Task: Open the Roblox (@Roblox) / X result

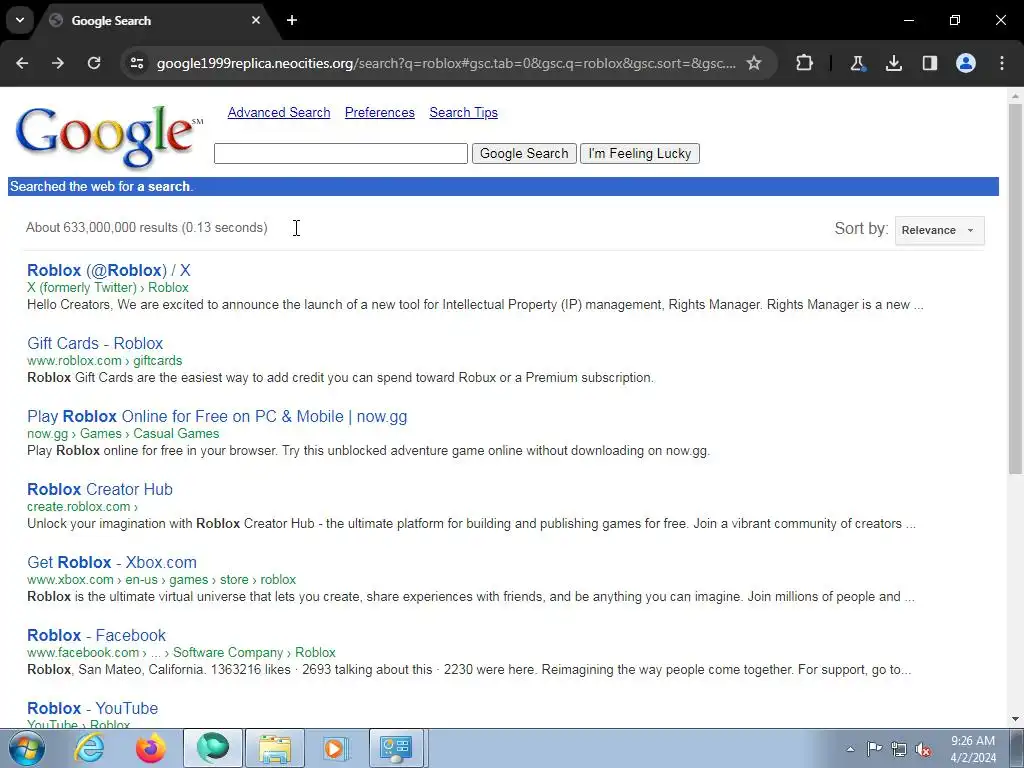Action: click(108, 270)
